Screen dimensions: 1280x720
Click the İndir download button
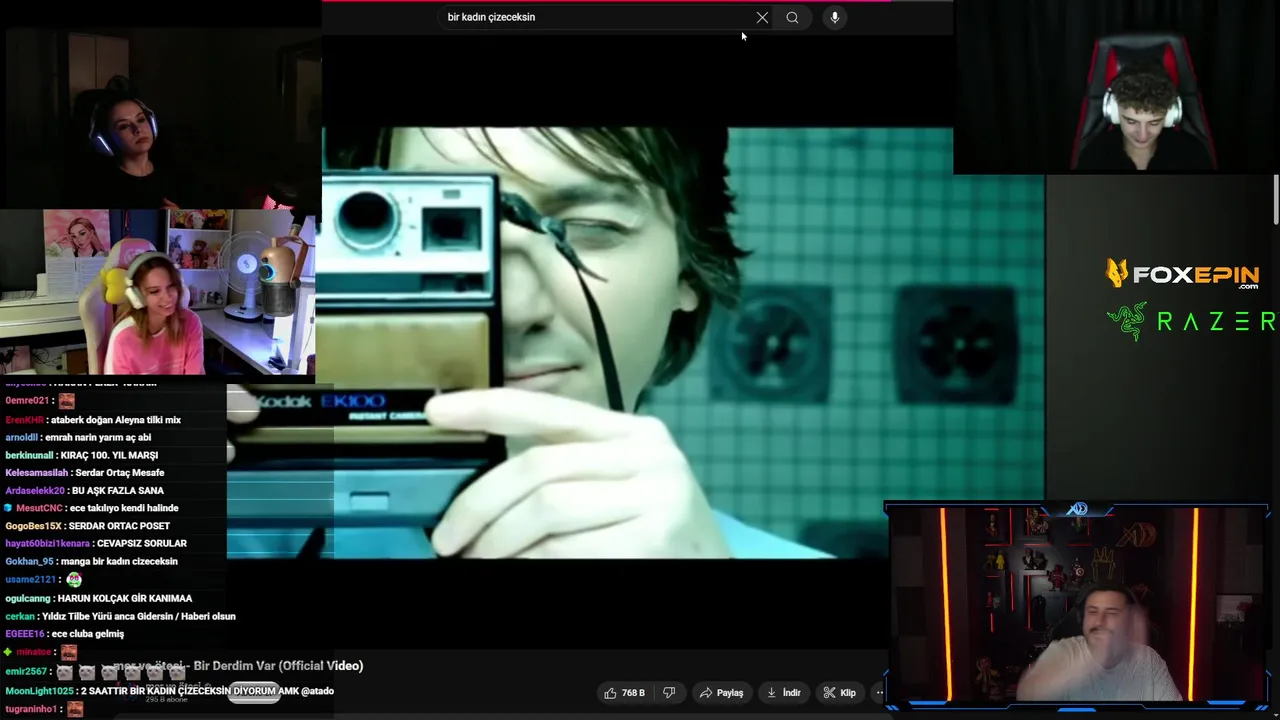click(x=784, y=692)
